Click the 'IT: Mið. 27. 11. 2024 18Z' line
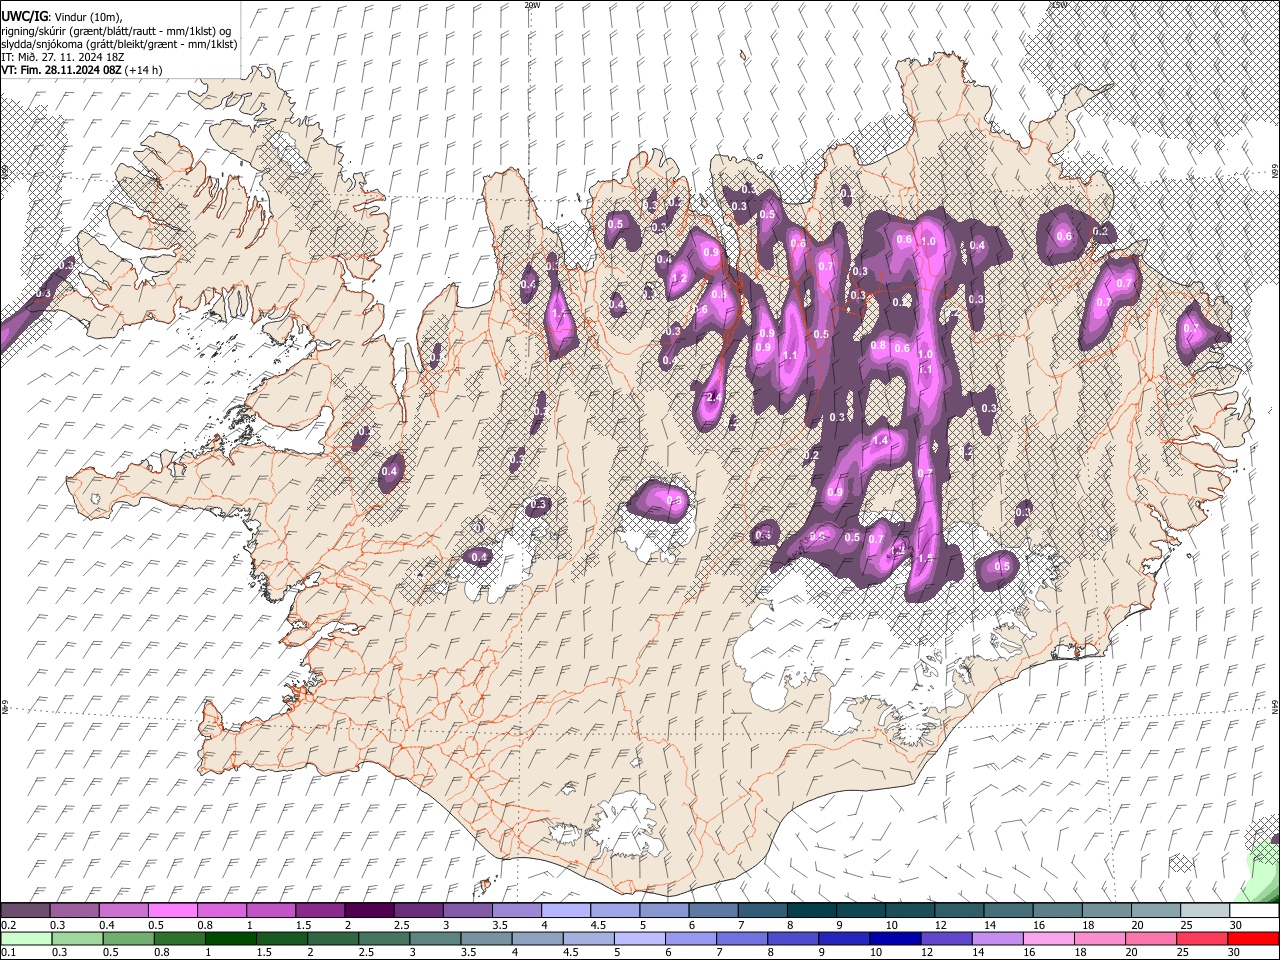1280x960 pixels. tap(63, 57)
